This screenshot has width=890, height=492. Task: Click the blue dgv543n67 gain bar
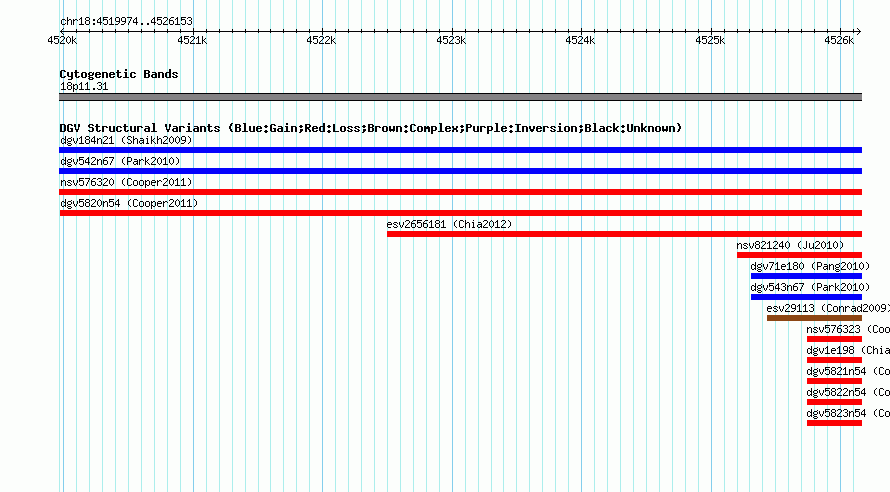tap(807, 297)
